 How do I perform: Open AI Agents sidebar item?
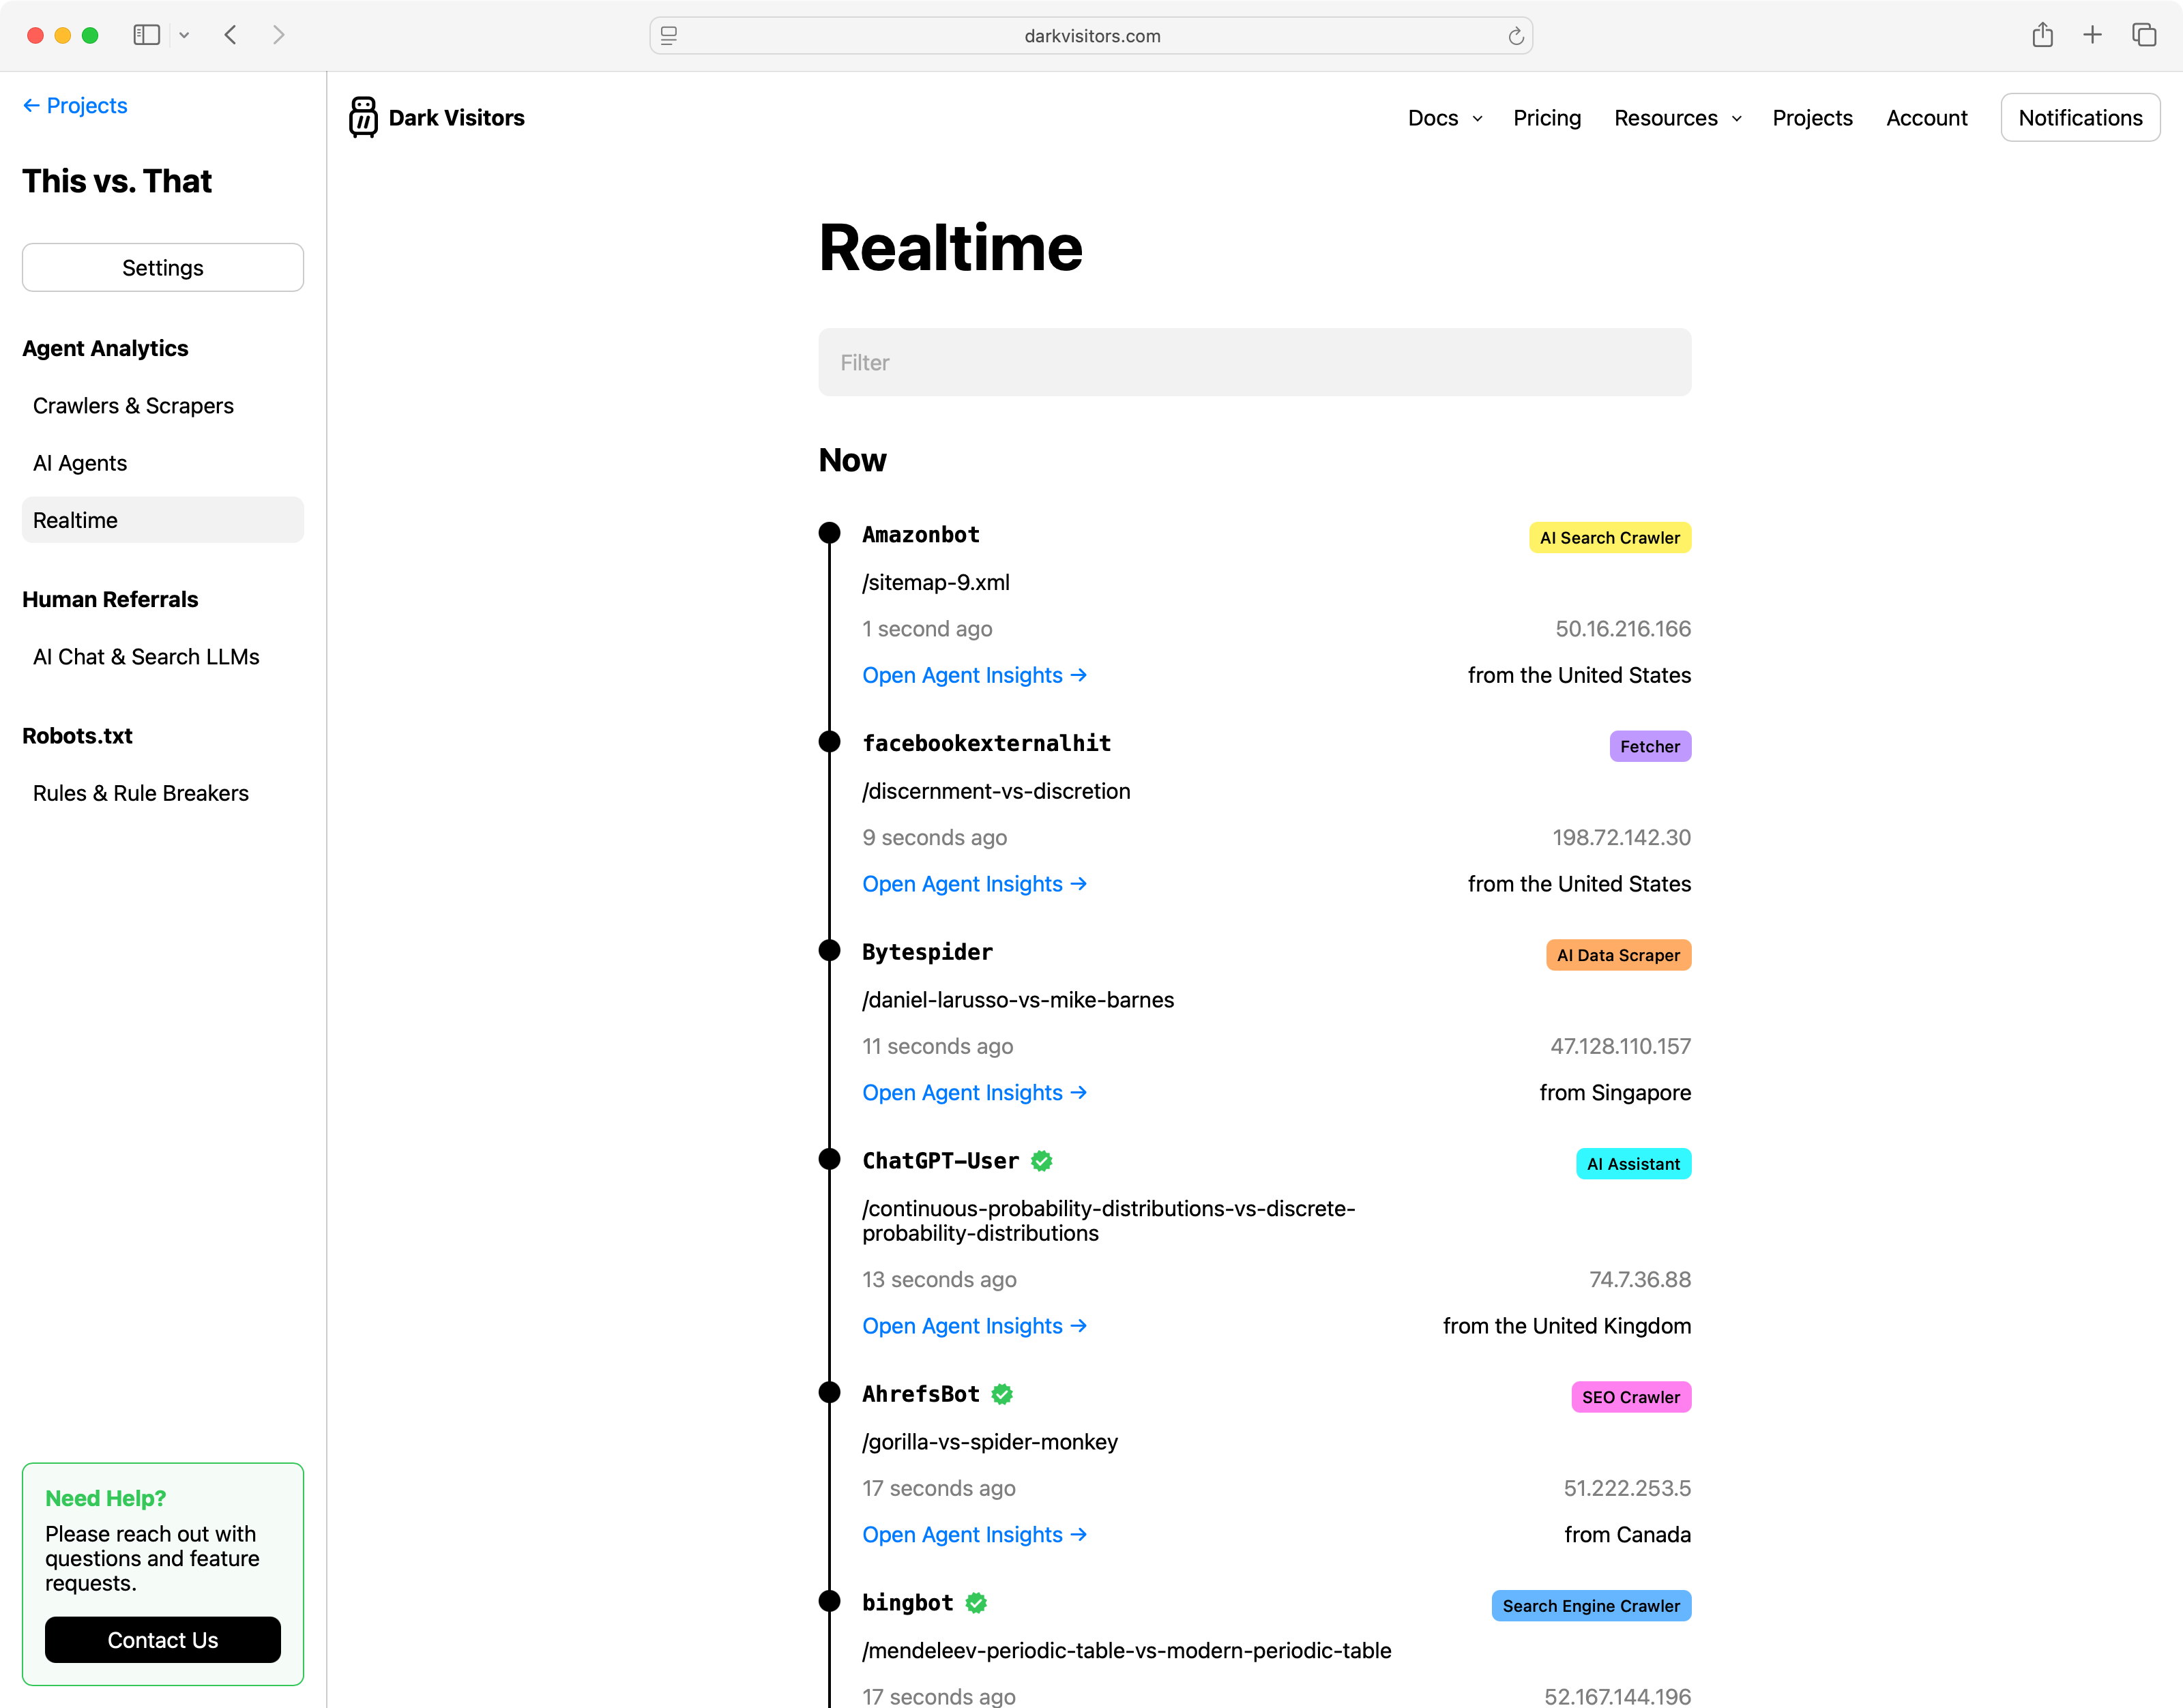(80, 463)
